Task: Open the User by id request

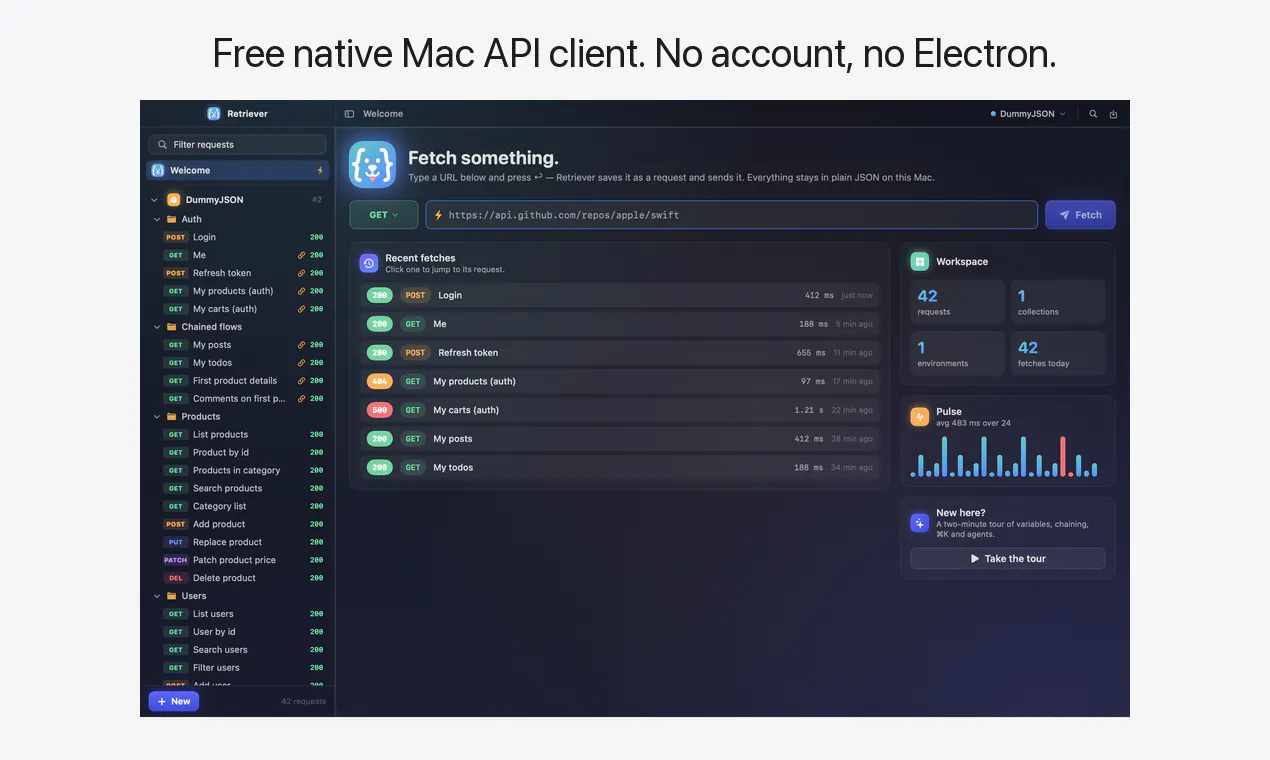Action: tap(237, 632)
